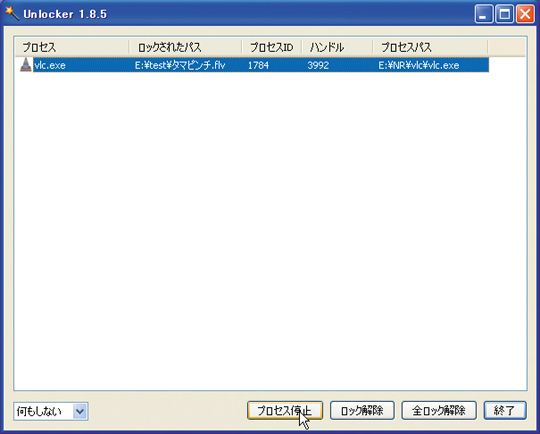Sort by the ロックされたパス column header
Viewport: 540px width, 434px height.
click(186, 47)
